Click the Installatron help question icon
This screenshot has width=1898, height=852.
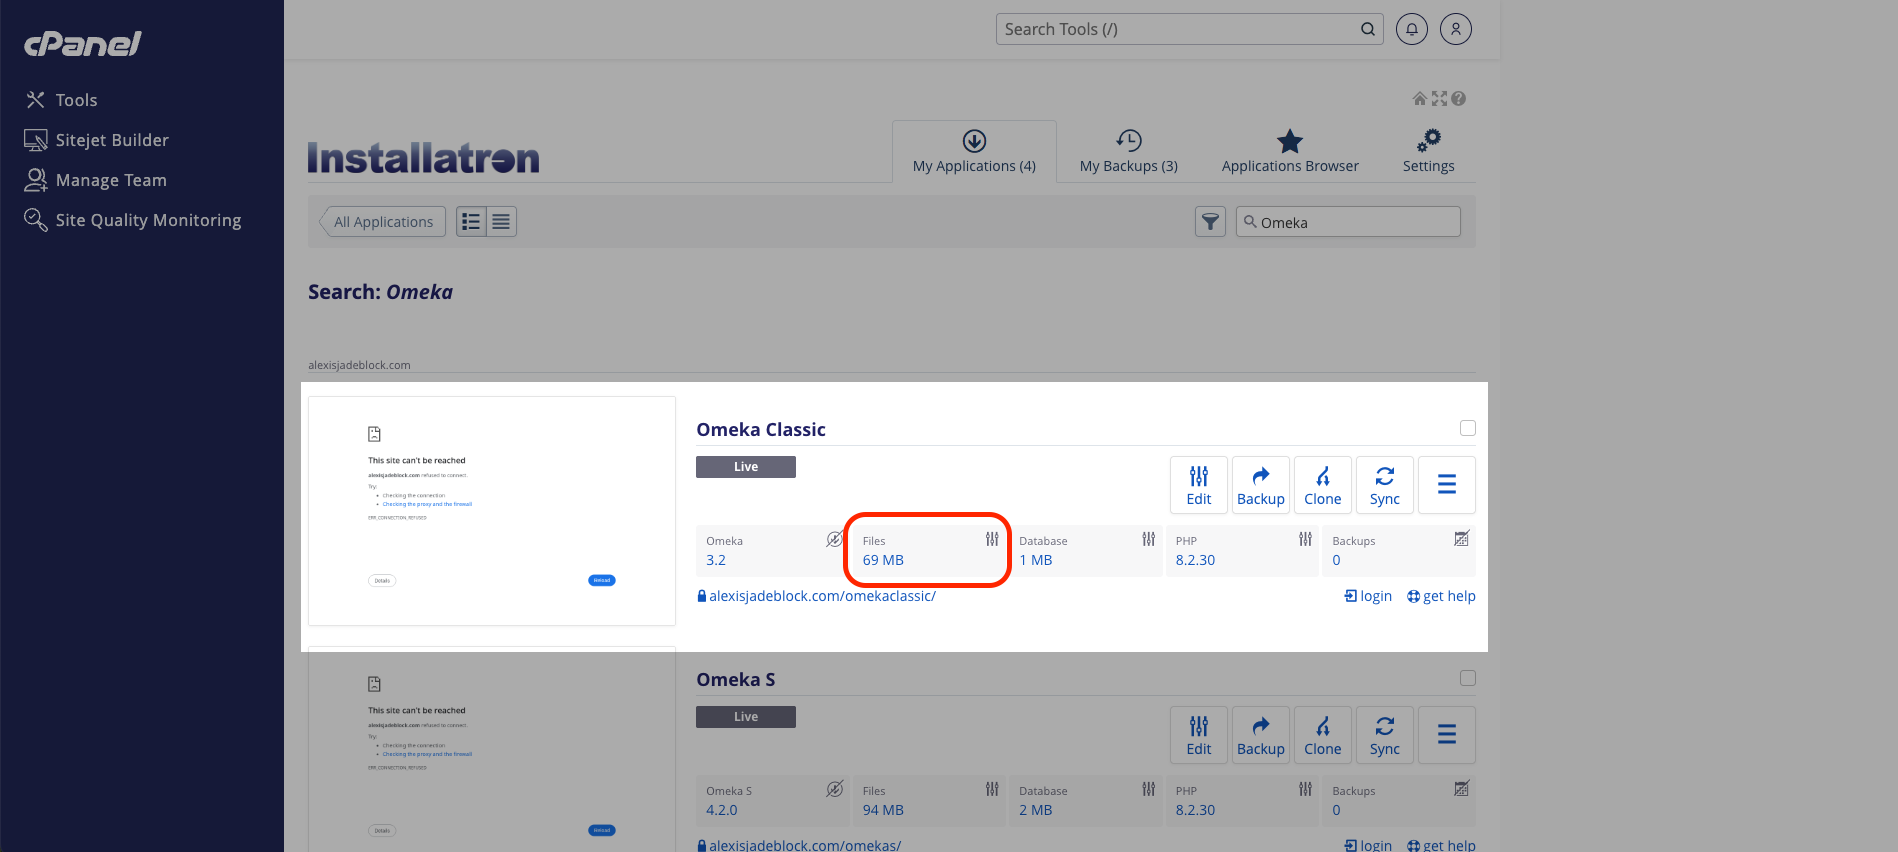tap(1459, 98)
